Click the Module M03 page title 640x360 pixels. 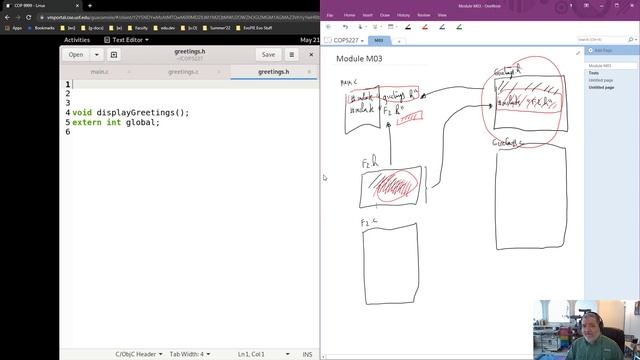tap(359, 59)
